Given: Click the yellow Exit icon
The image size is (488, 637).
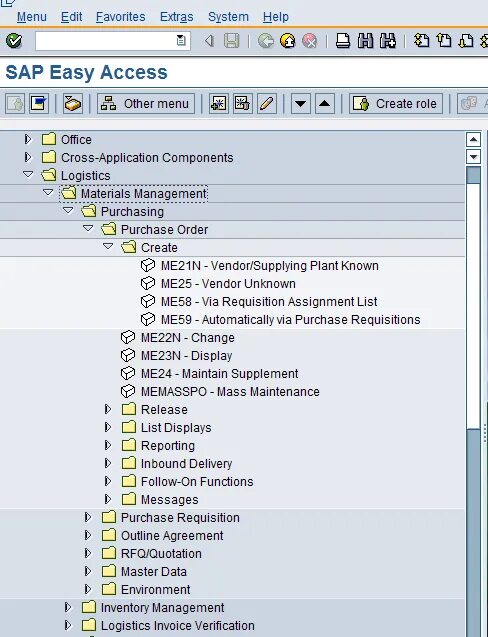Looking at the screenshot, I should click(288, 41).
